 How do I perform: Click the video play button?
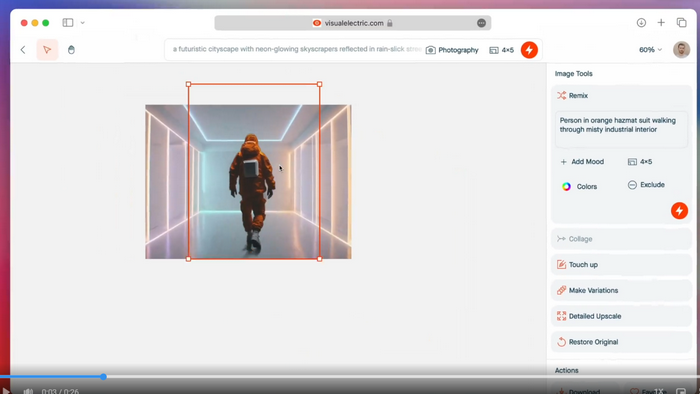pyautogui.click(x=6, y=391)
